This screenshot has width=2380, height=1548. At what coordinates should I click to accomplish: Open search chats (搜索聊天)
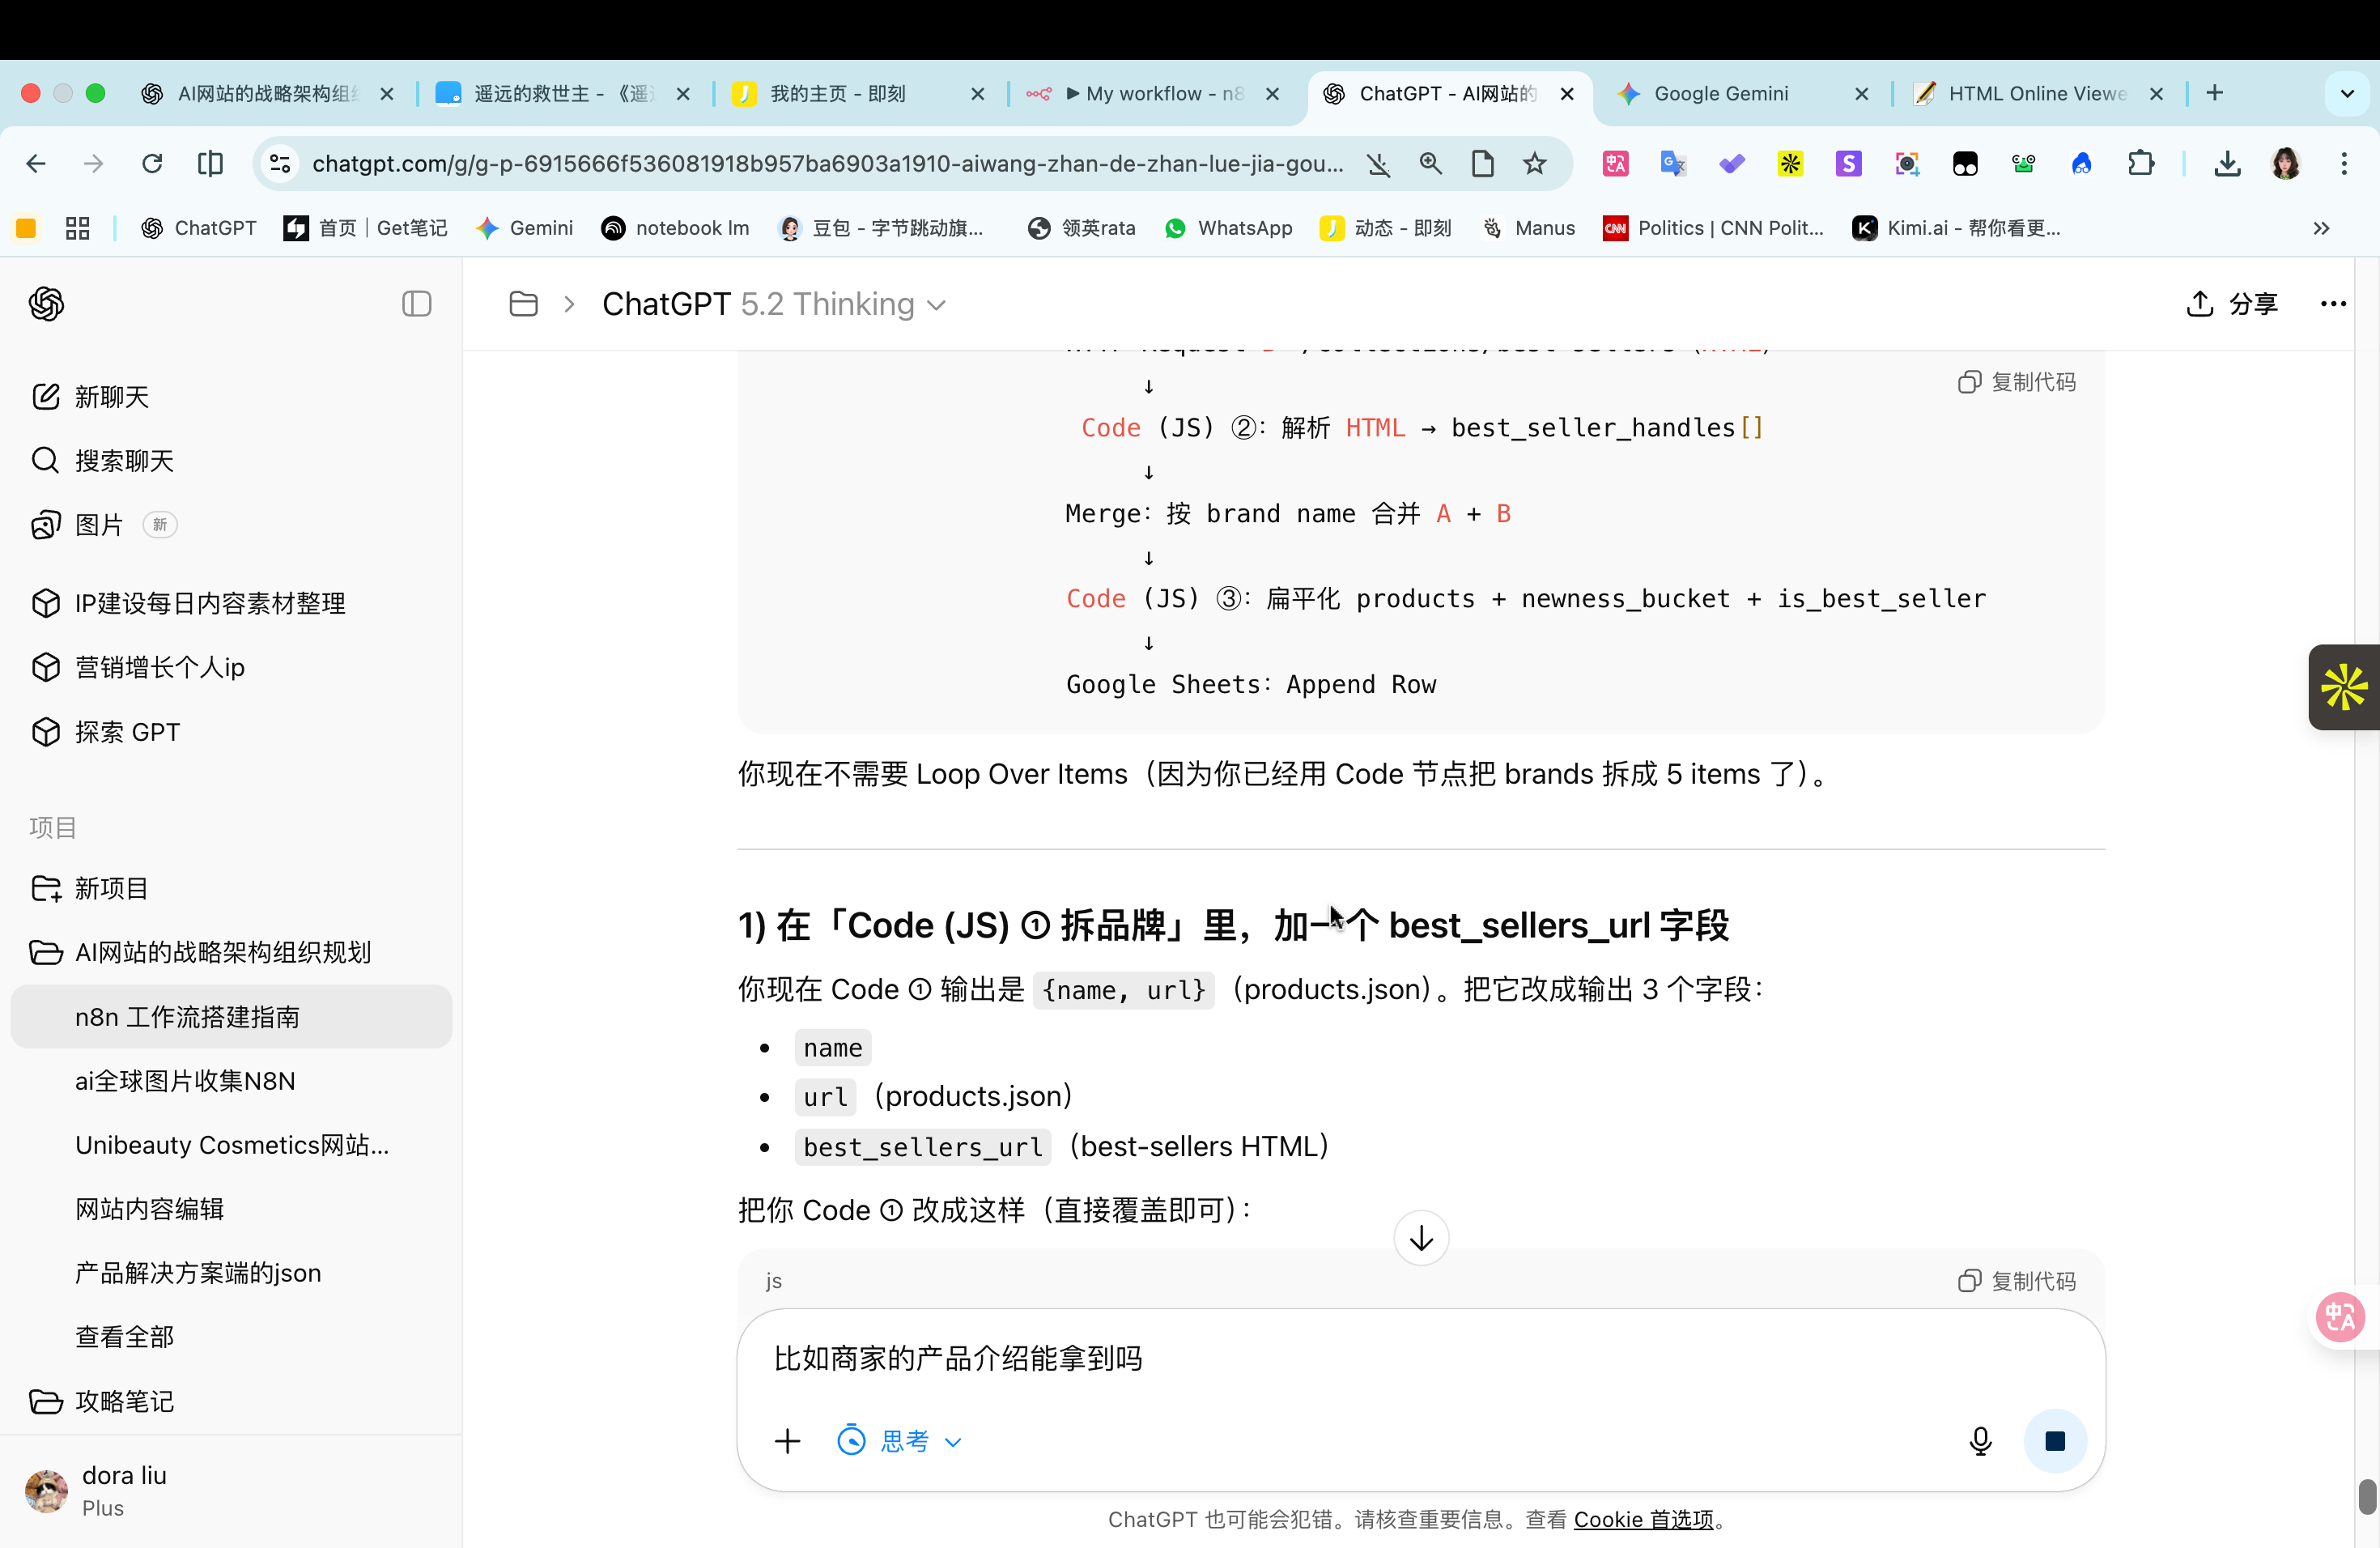(x=124, y=461)
